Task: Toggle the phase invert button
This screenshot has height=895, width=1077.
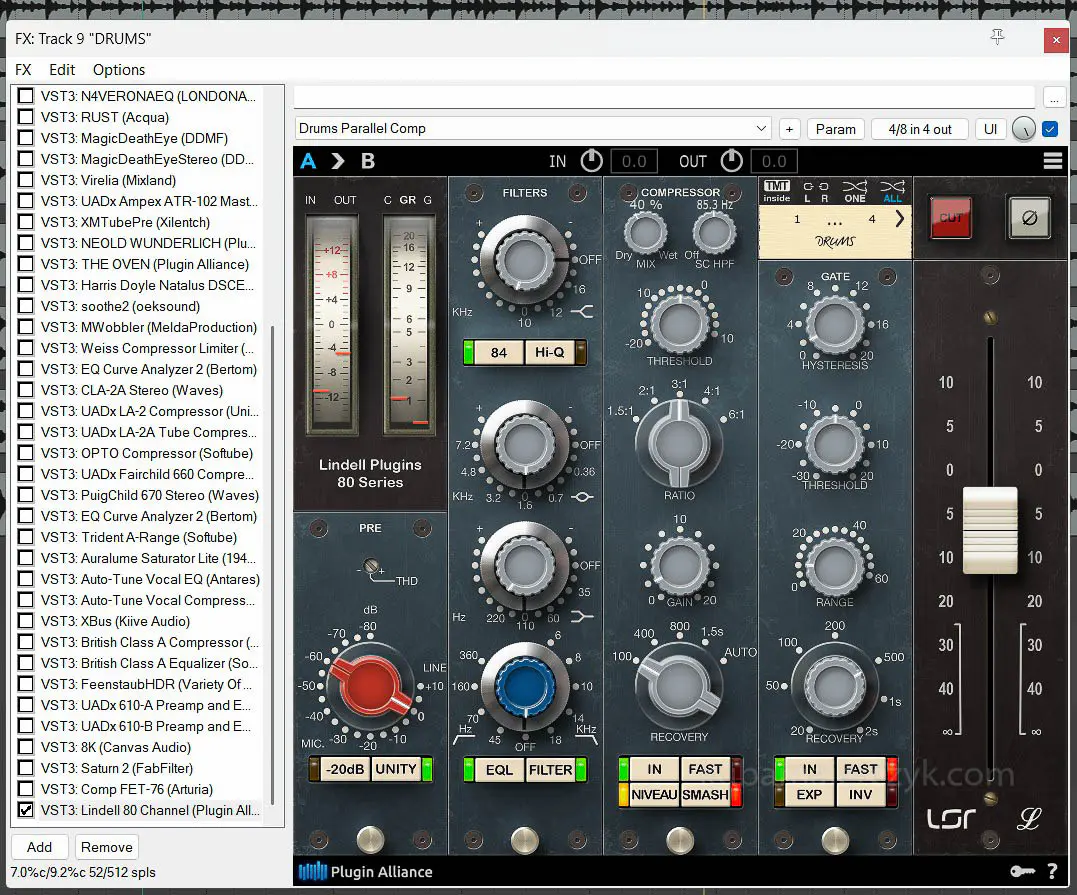Action: pos(1029,216)
